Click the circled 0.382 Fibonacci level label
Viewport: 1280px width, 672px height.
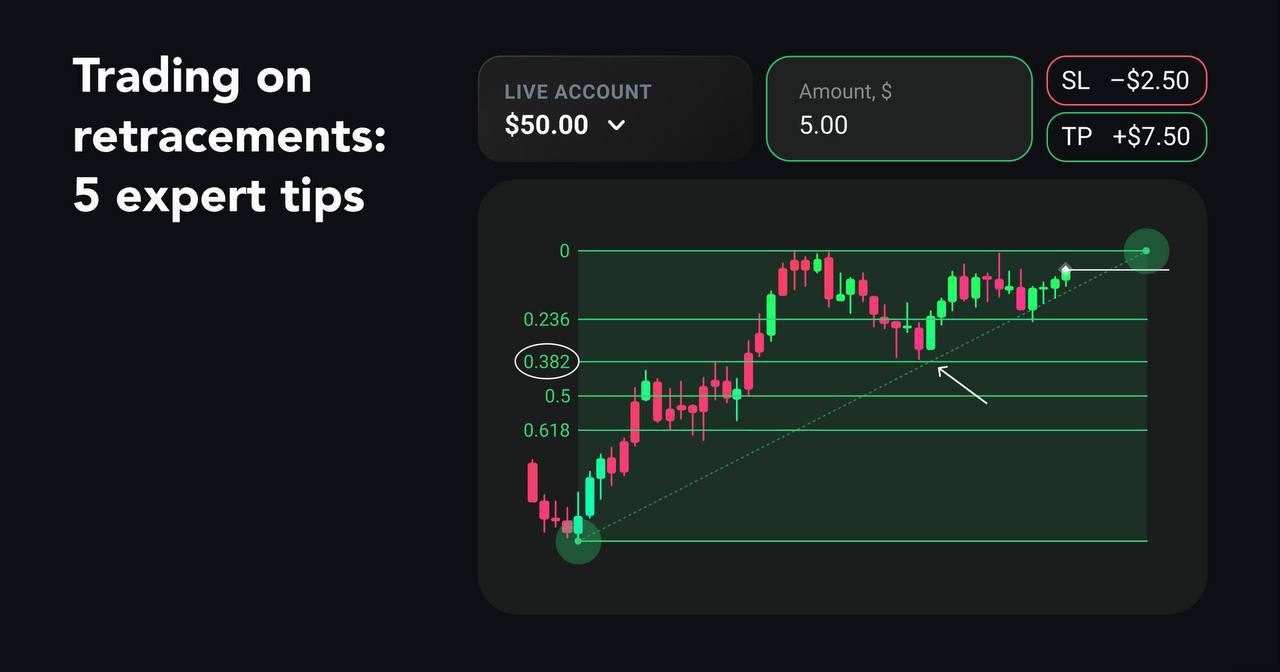pyautogui.click(x=547, y=362)
